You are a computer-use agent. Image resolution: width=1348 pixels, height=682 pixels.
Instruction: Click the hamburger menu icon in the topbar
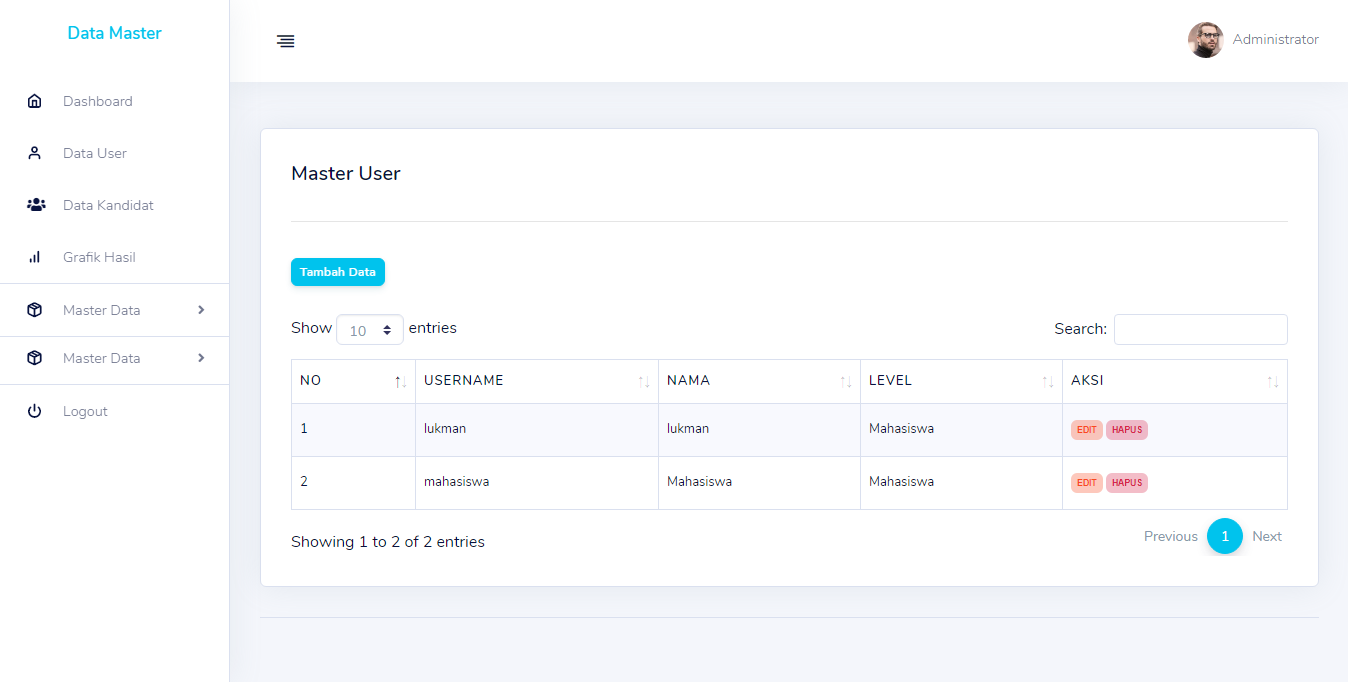pos(286,41)
